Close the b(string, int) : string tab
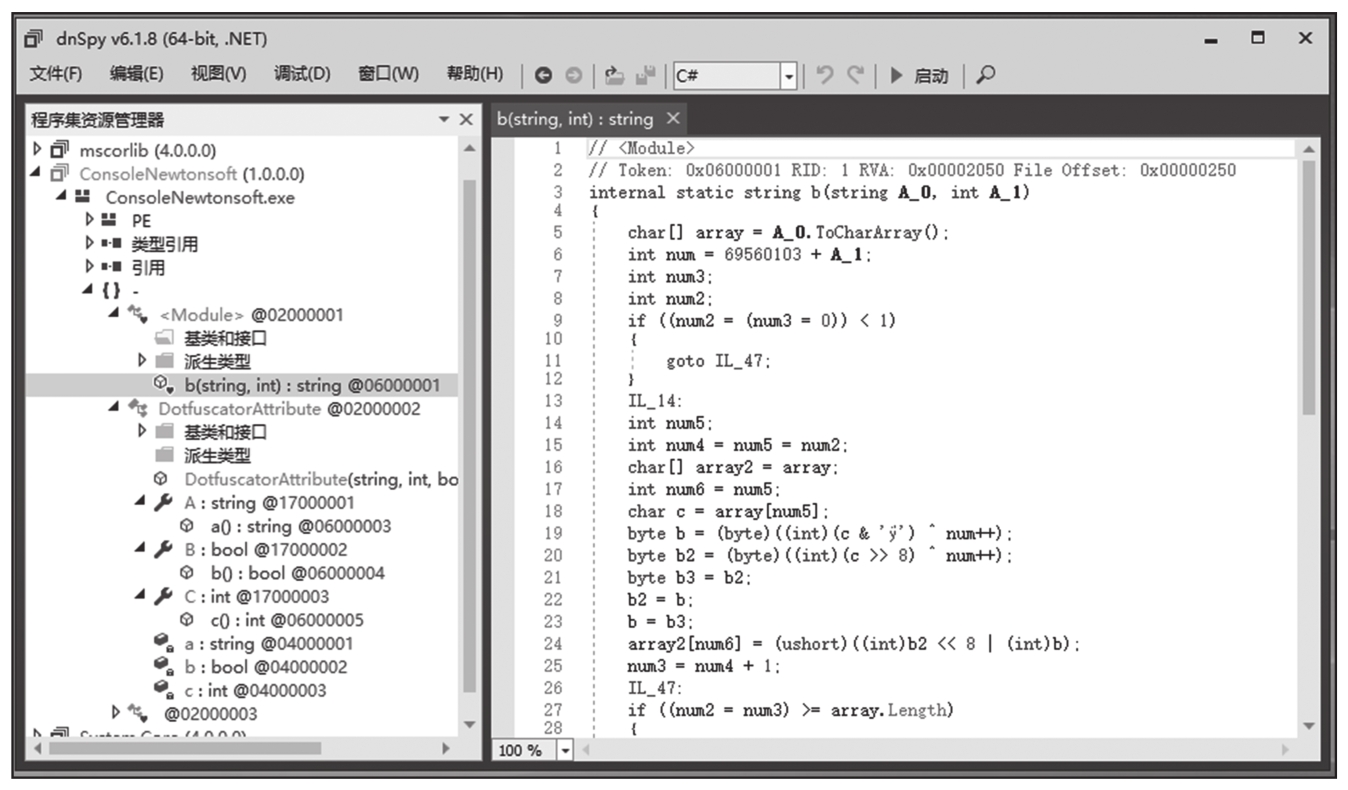 click(673, 118)
